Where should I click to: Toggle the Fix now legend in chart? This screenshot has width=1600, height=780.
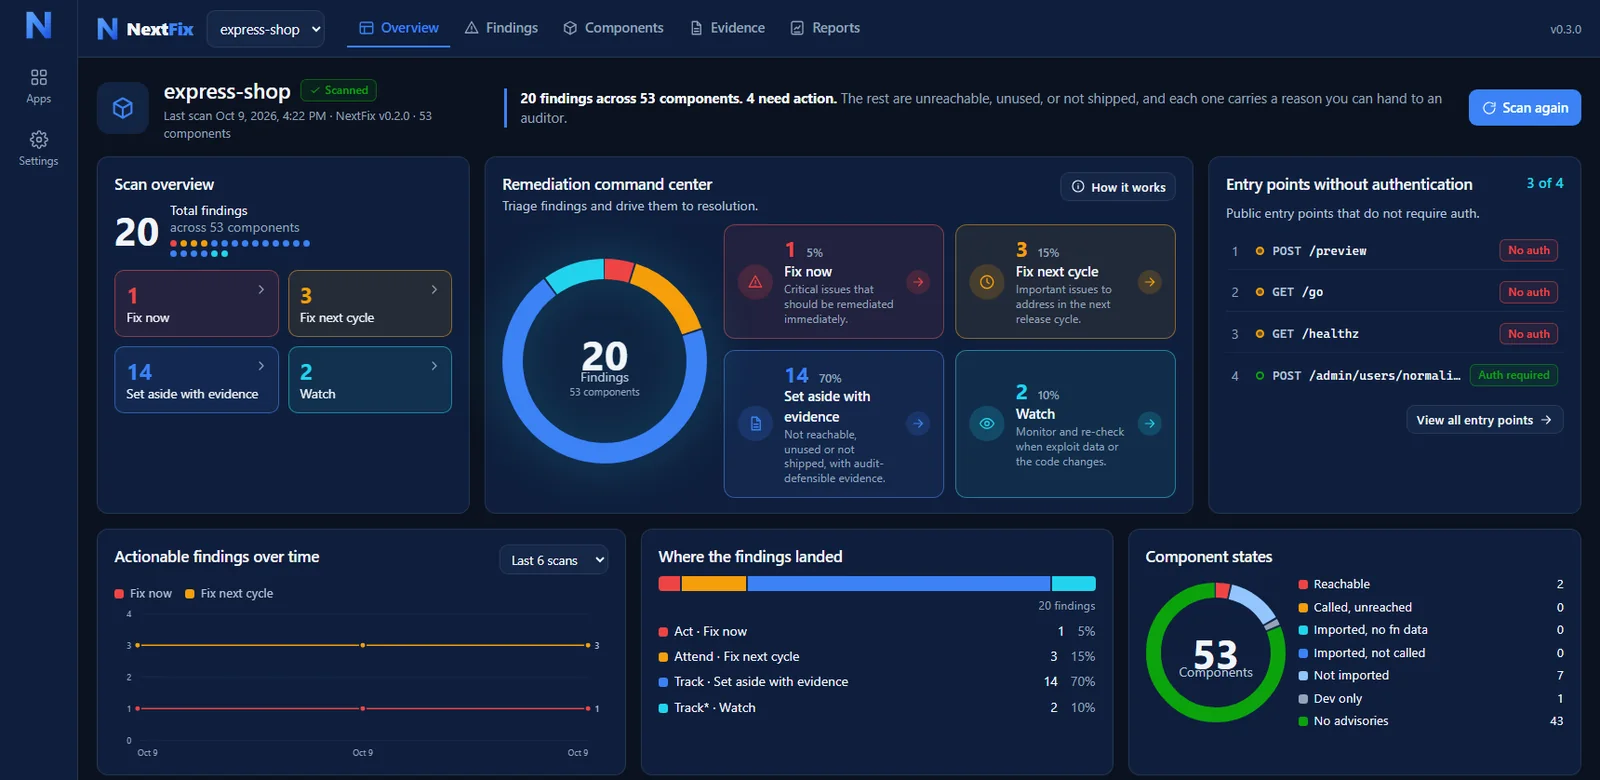tap(143, 594)
